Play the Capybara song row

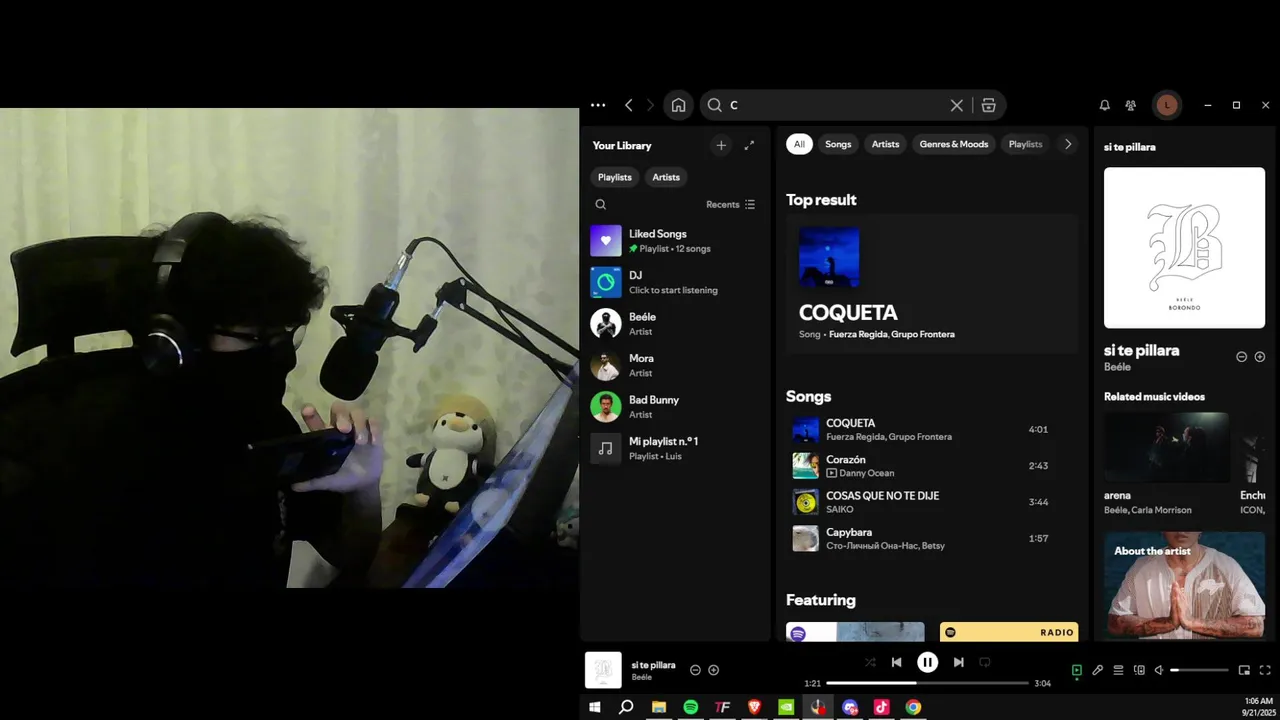coord(932,539)
